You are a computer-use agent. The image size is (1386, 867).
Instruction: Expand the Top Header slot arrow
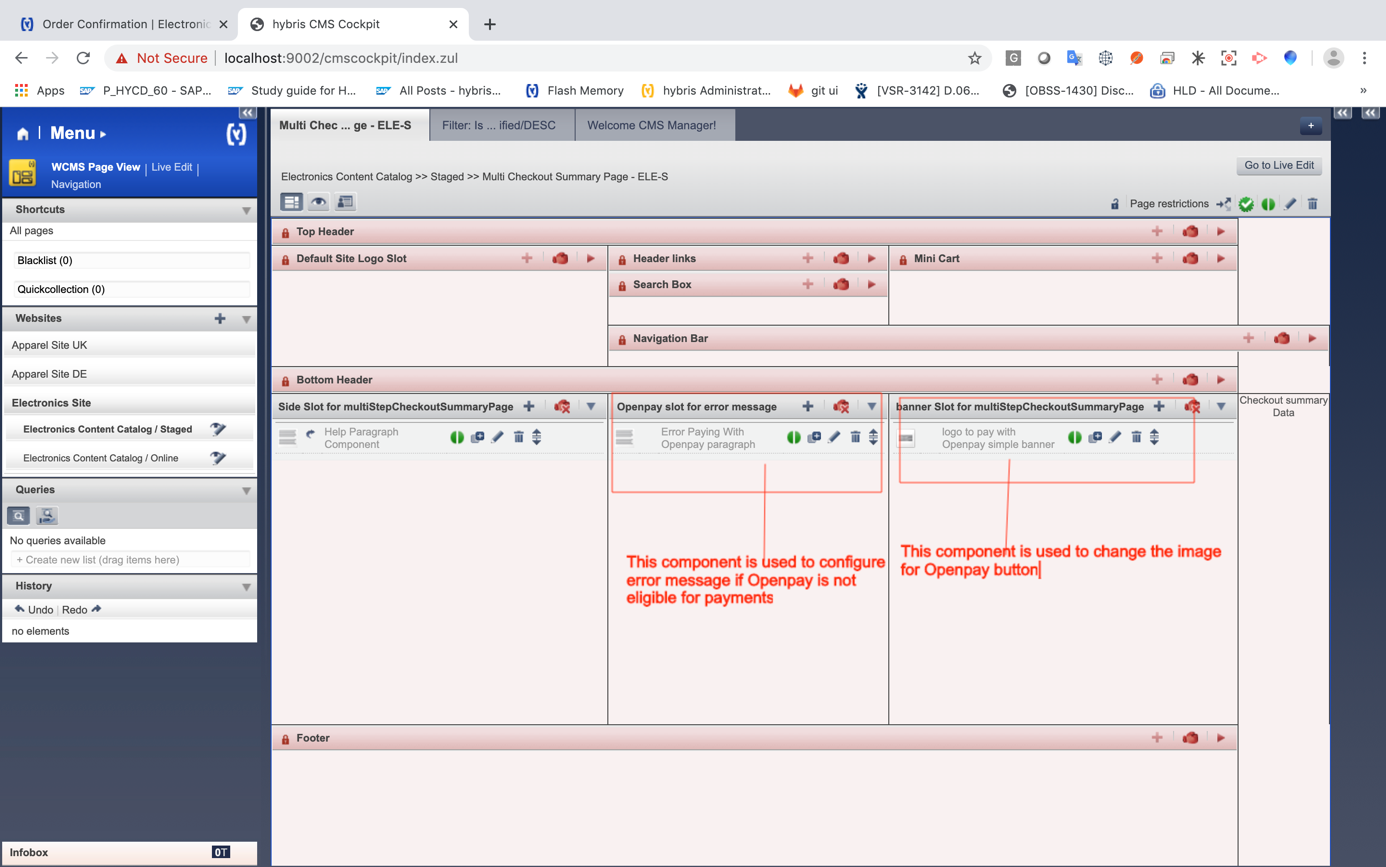click(1221, 232)
